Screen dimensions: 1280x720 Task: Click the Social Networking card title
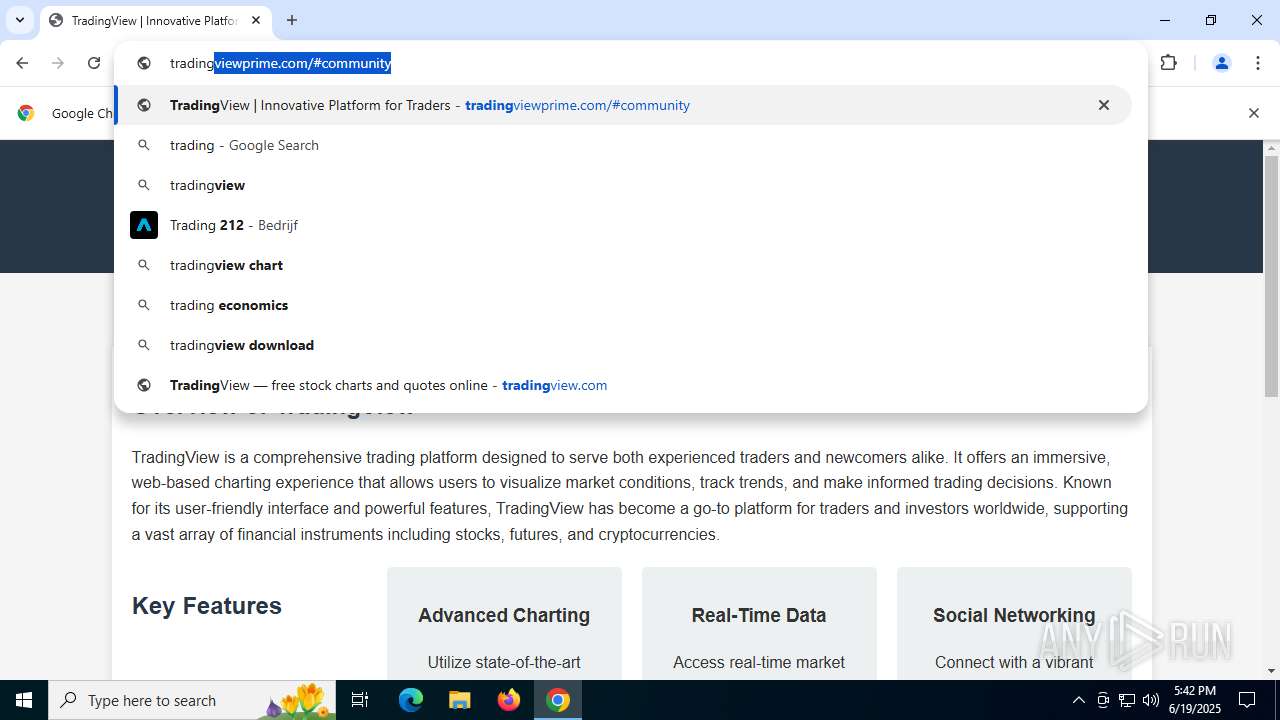pyautogui.click(x=1014, y=615)
